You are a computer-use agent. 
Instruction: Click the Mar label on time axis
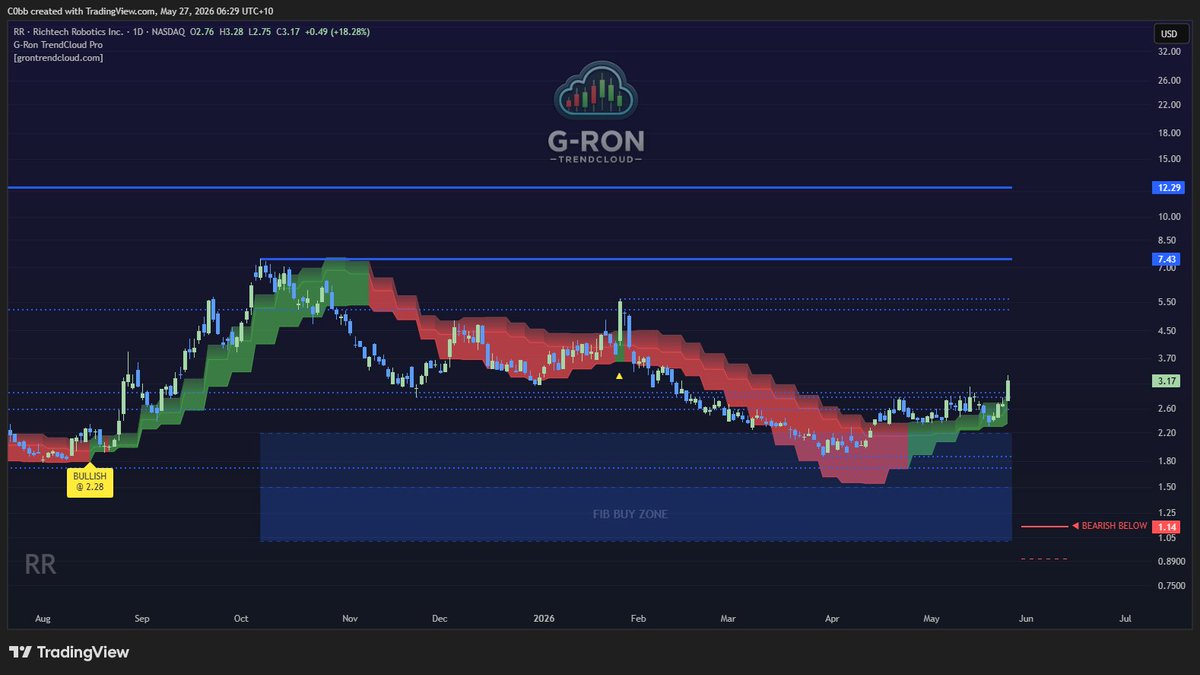tap(728, 619)
